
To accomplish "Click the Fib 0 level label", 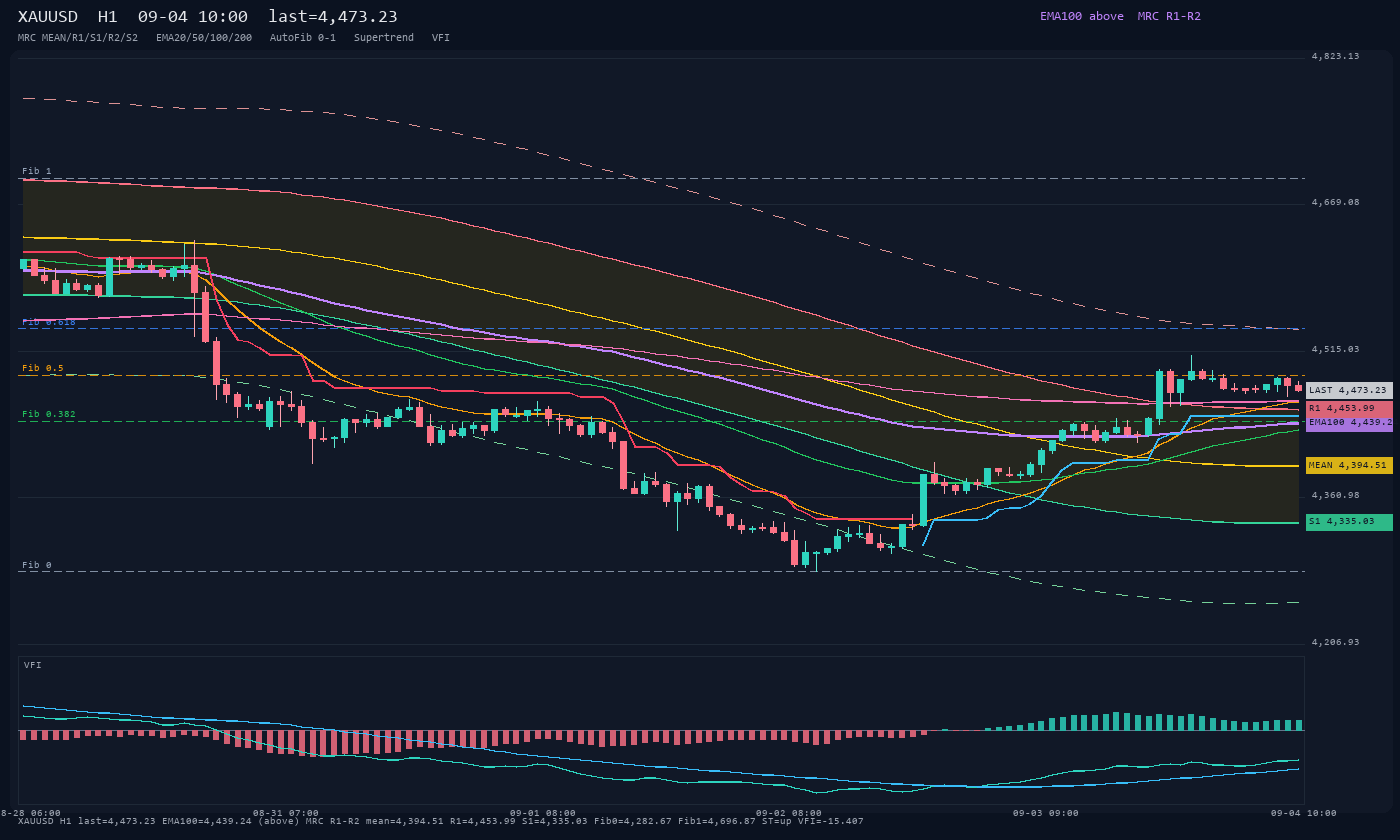I will [37, 565].
